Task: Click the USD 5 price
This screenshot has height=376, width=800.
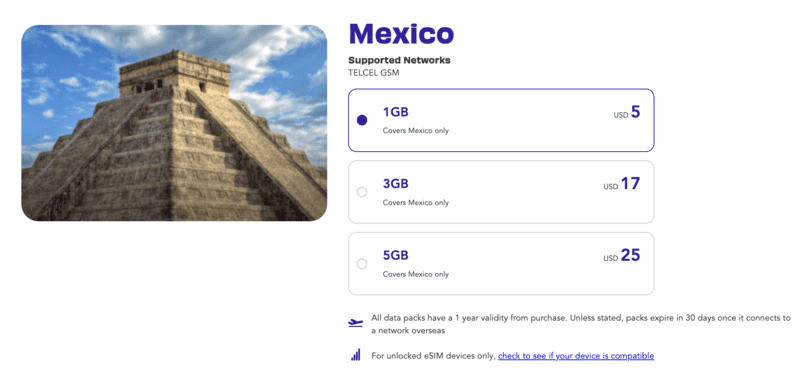Action: pos(627,112)
